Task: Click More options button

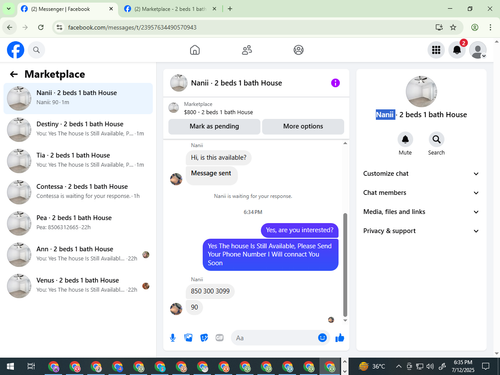Action: coord(303,126)
